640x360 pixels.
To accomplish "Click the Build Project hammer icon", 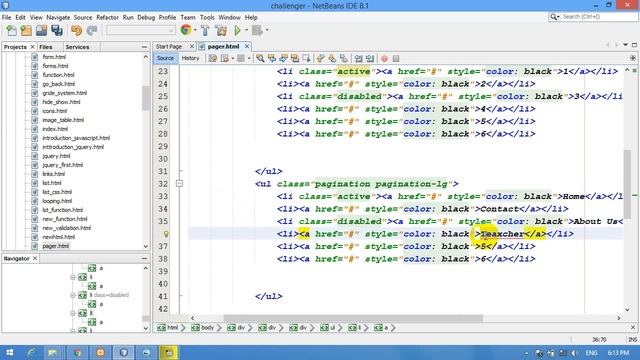I will pos(205,30).
